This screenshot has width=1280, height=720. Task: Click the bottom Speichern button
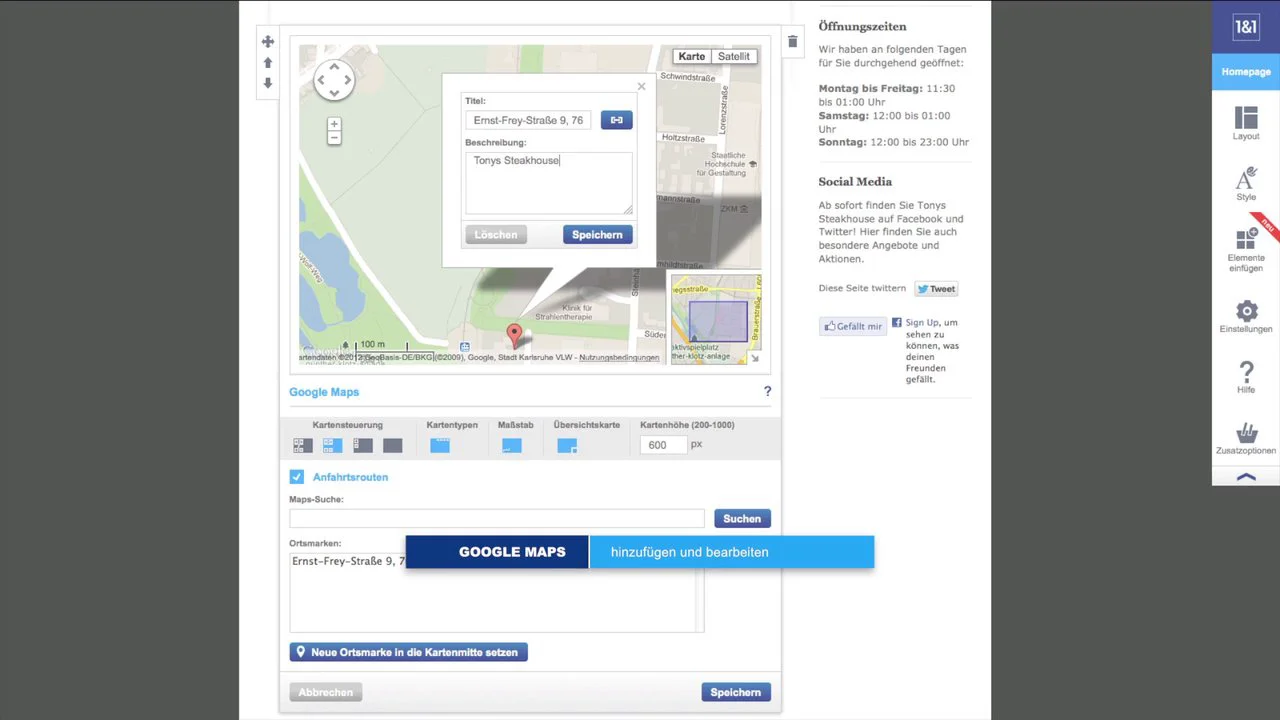(736, 692)
